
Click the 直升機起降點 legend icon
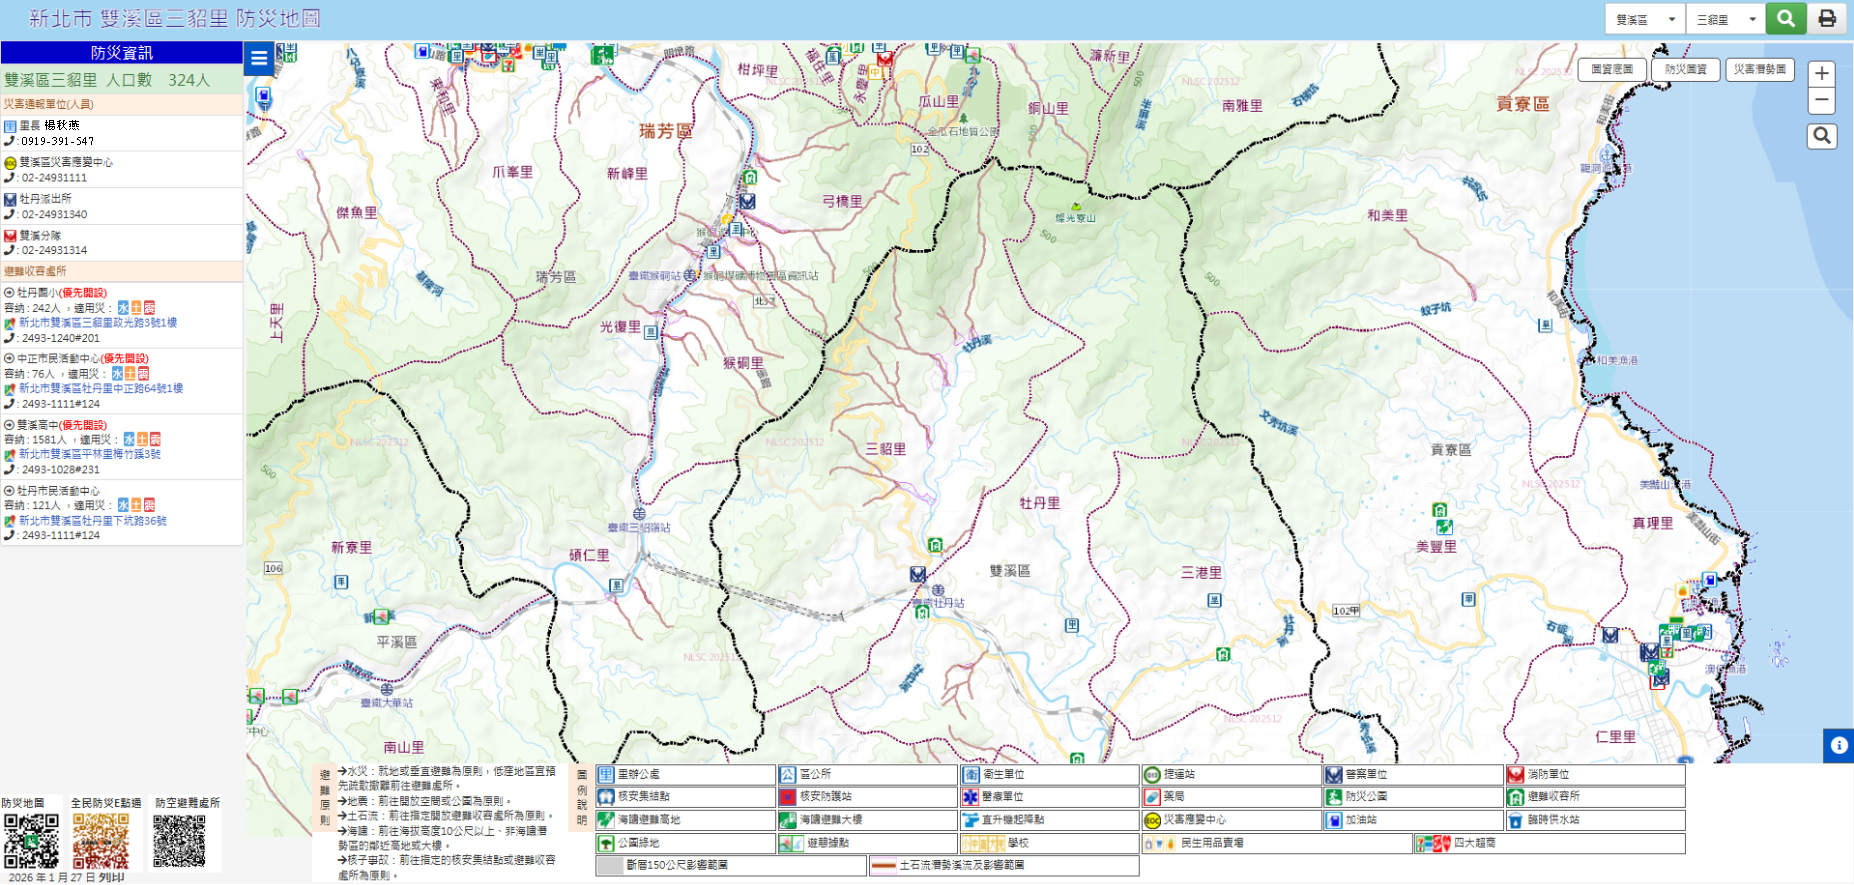click(970, 820)
